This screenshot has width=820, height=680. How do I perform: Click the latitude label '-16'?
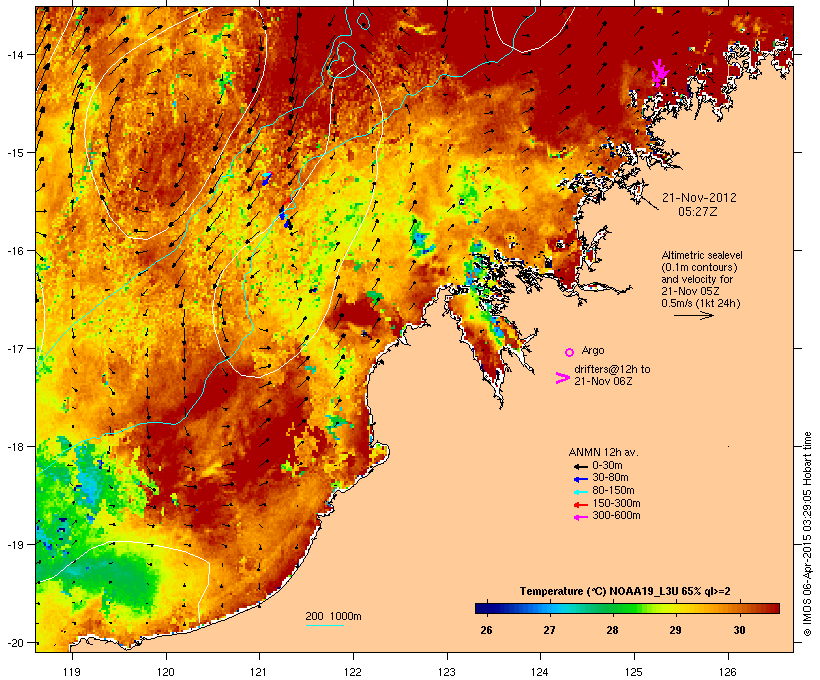pos(15,251)
